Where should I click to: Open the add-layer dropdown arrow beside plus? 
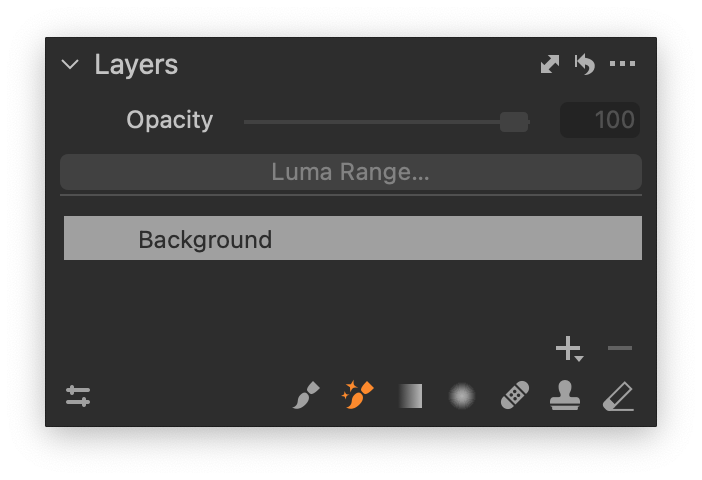click(x=578, y=359)
